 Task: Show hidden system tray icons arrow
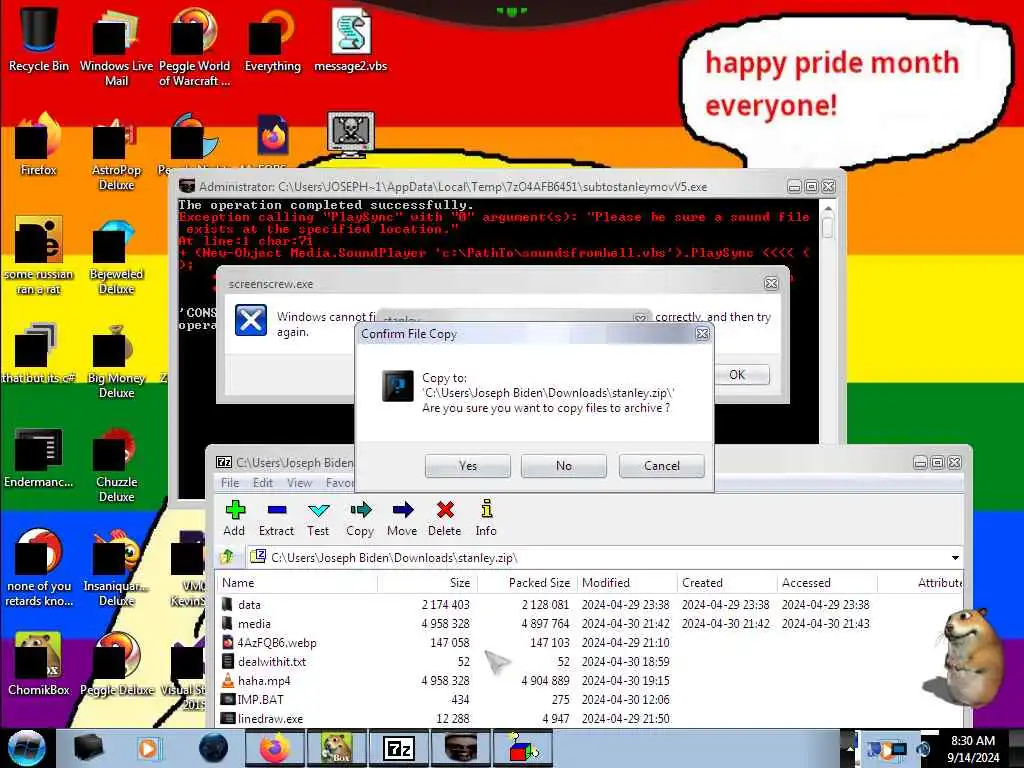point(850,748)
